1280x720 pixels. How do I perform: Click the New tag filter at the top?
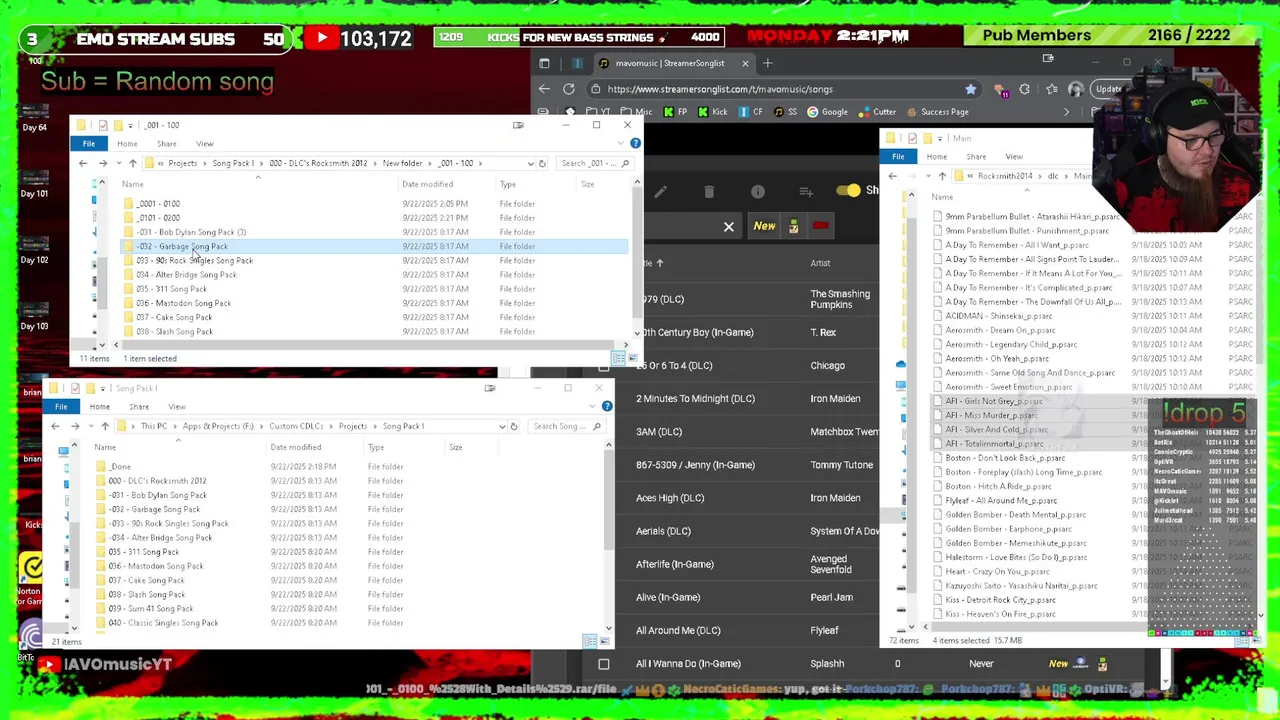(x=764, y=226)
